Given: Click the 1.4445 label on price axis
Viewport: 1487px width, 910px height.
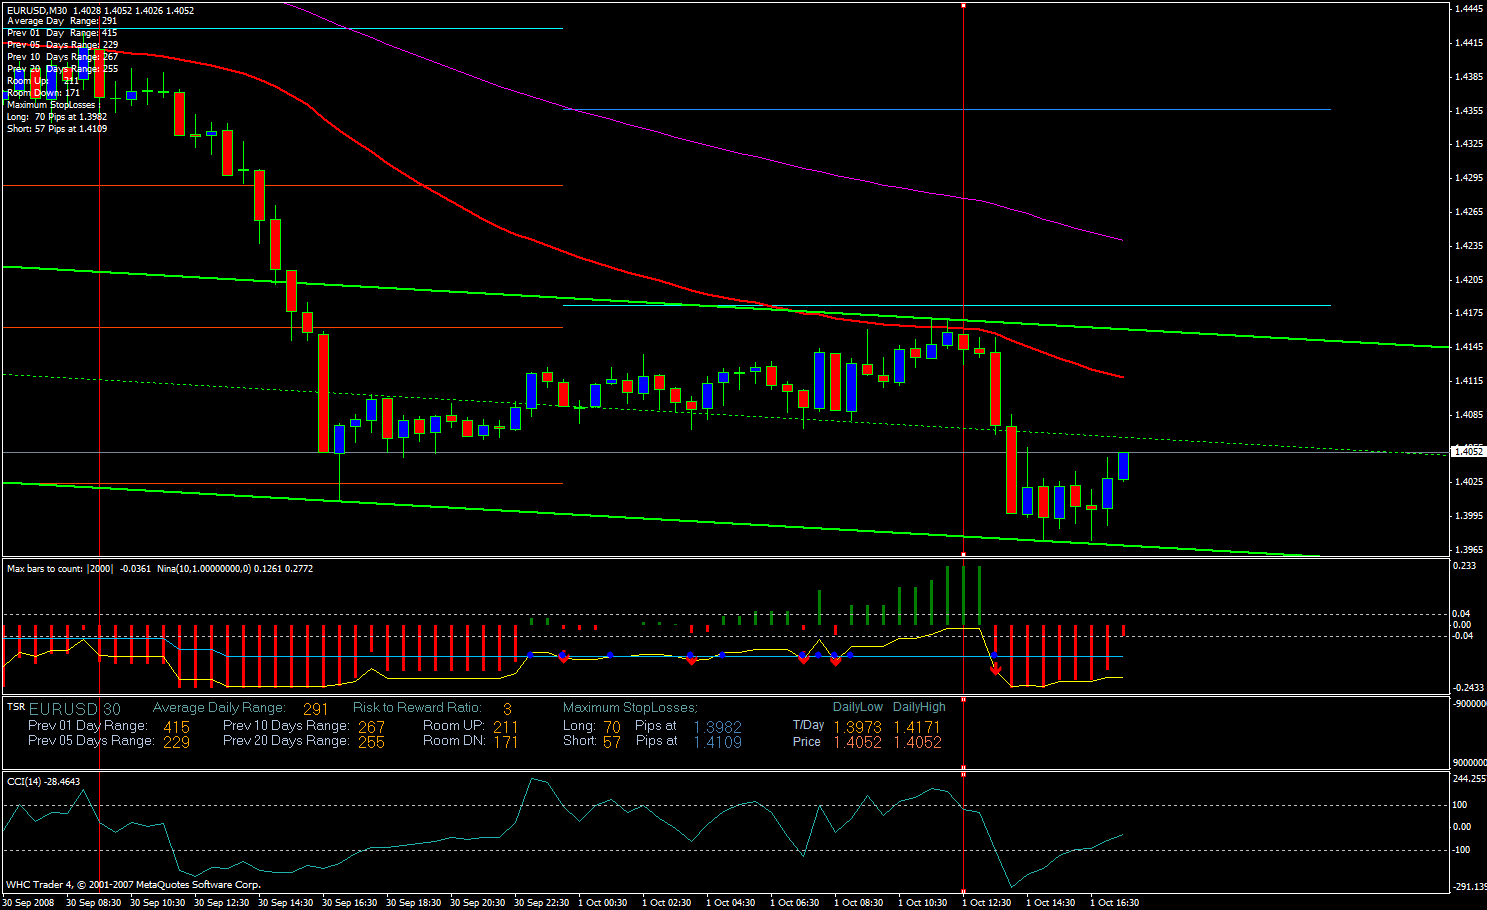Looking at the screenshot, I should click(x=1468, y=9).
